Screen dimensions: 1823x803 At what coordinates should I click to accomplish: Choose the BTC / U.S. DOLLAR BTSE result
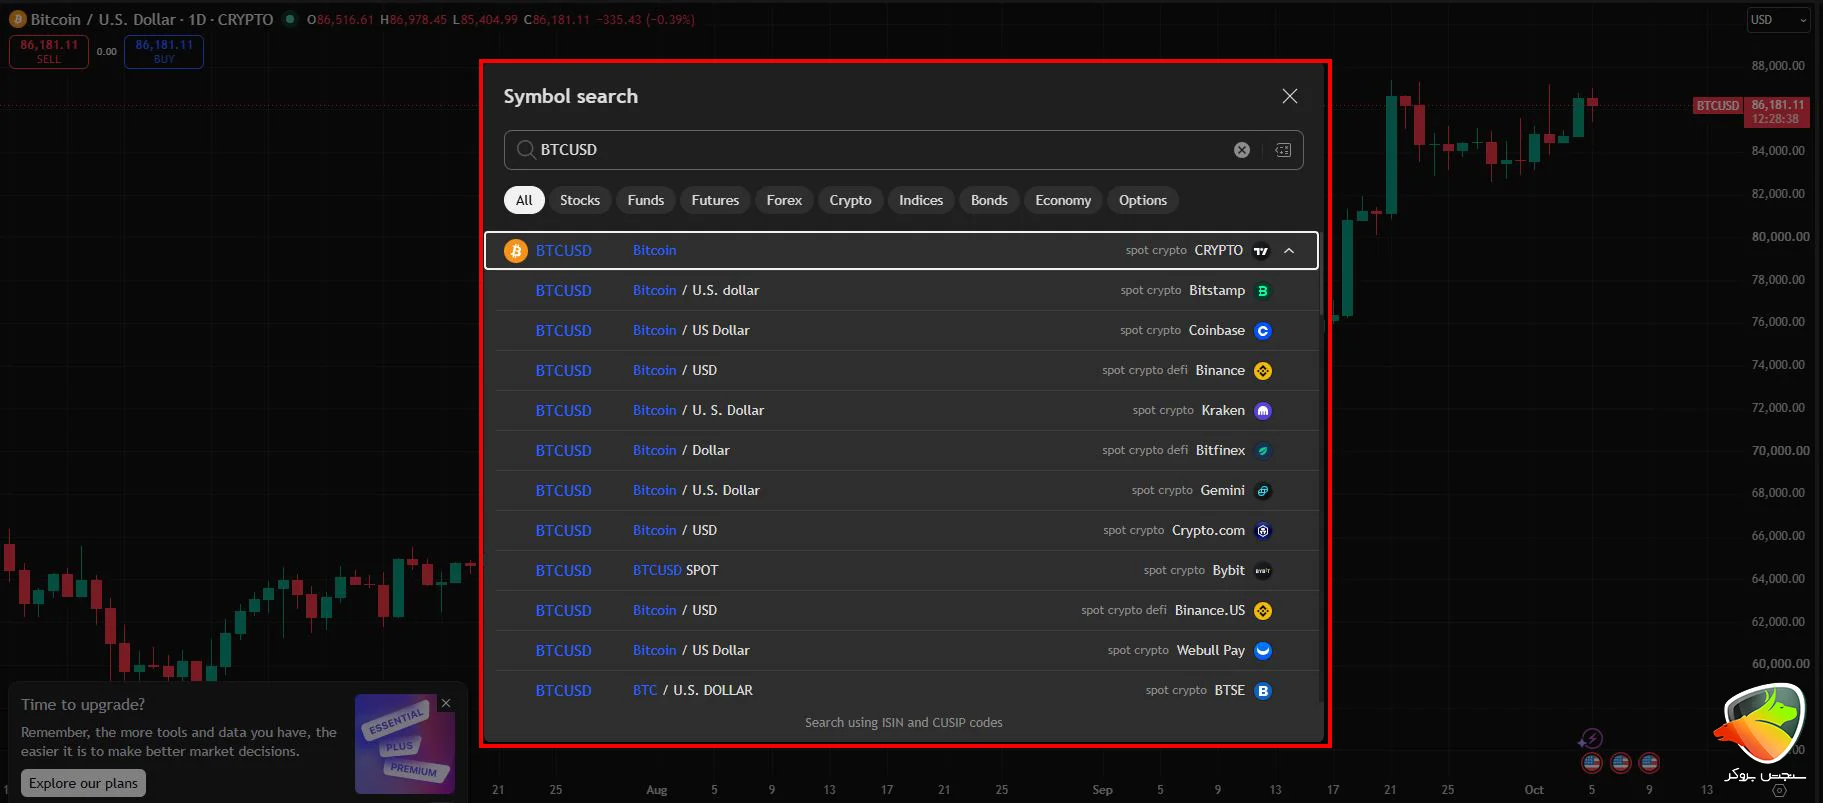pyautogui.click(x=902, y=691)
